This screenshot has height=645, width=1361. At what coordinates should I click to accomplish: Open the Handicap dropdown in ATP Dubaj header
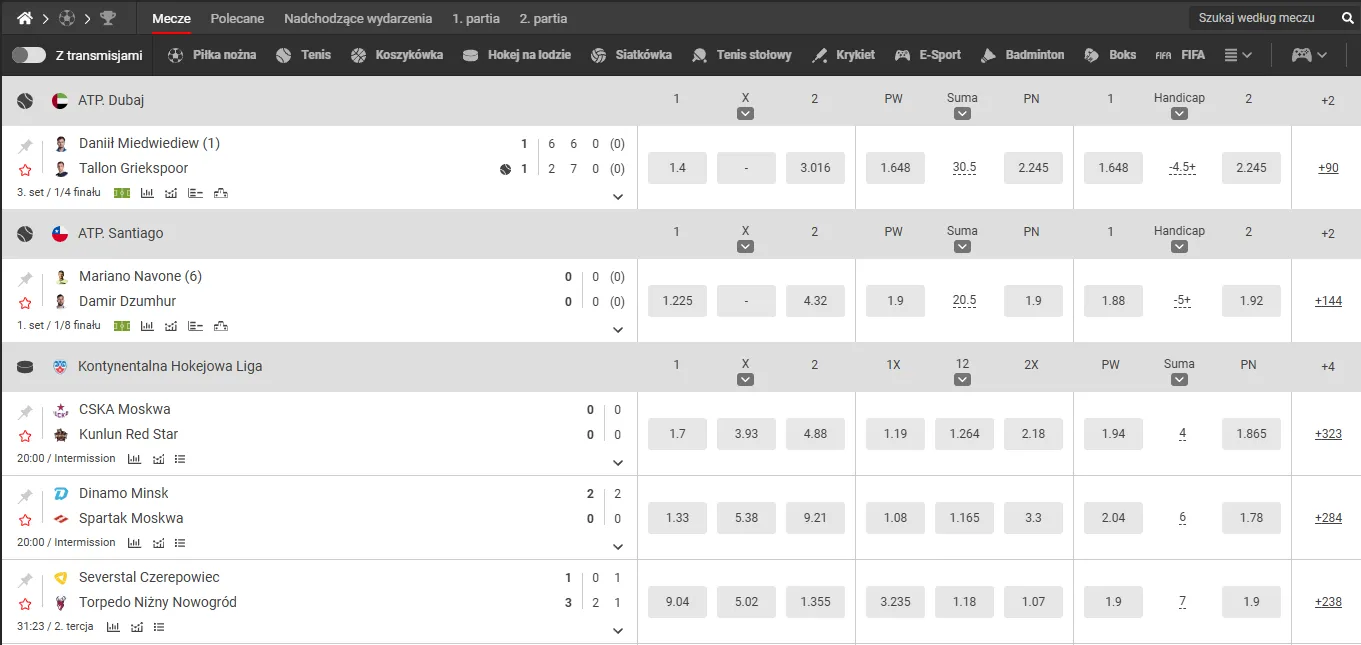[1179, 114]
